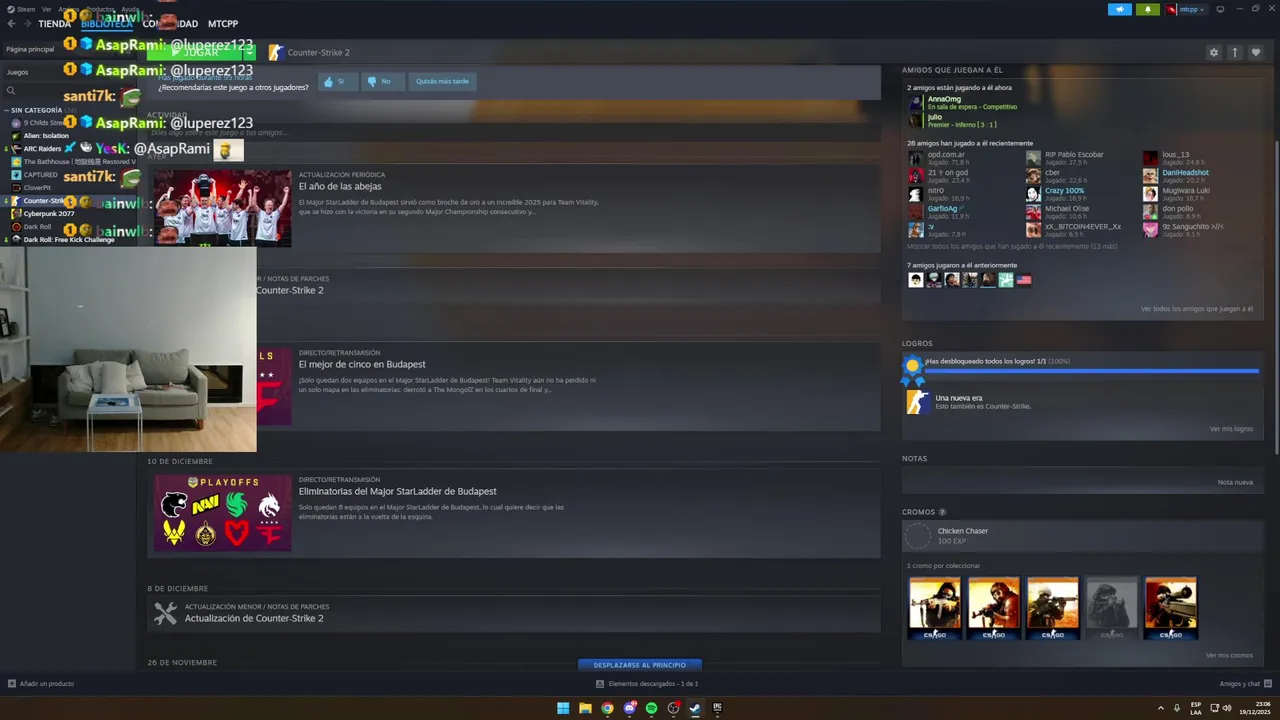This screenshot has height=720, width=1280.
Task: Click Ver mis logros link
Action: pos(1231,429)
